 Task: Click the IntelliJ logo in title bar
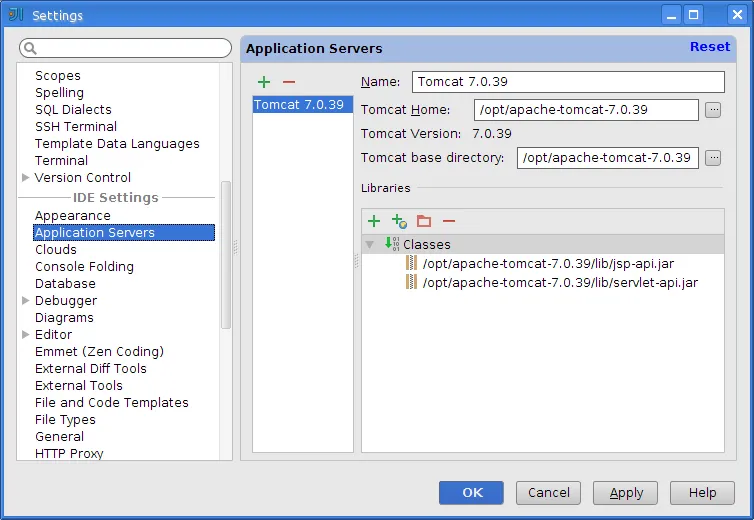pyautogui.click(x=16, y=14)
